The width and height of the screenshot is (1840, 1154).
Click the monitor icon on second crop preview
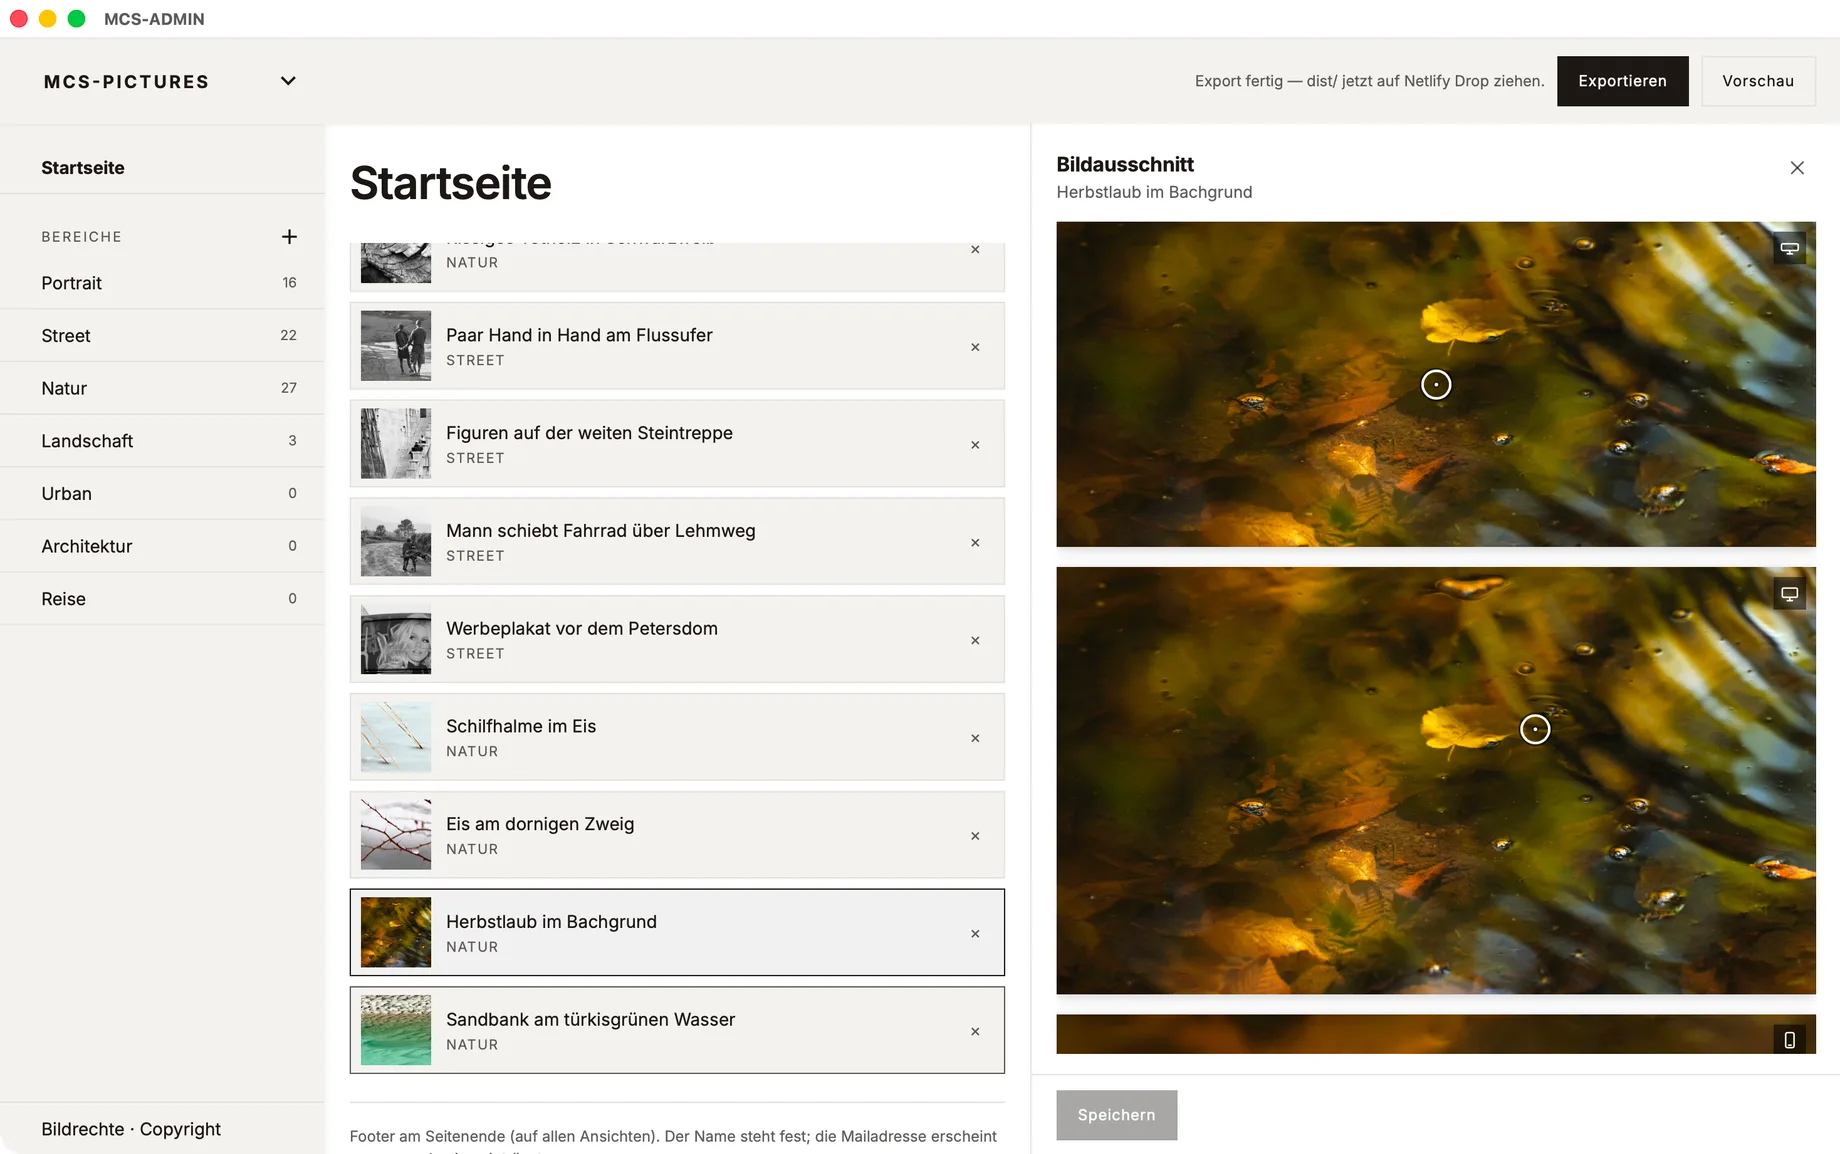[1789, 595]
